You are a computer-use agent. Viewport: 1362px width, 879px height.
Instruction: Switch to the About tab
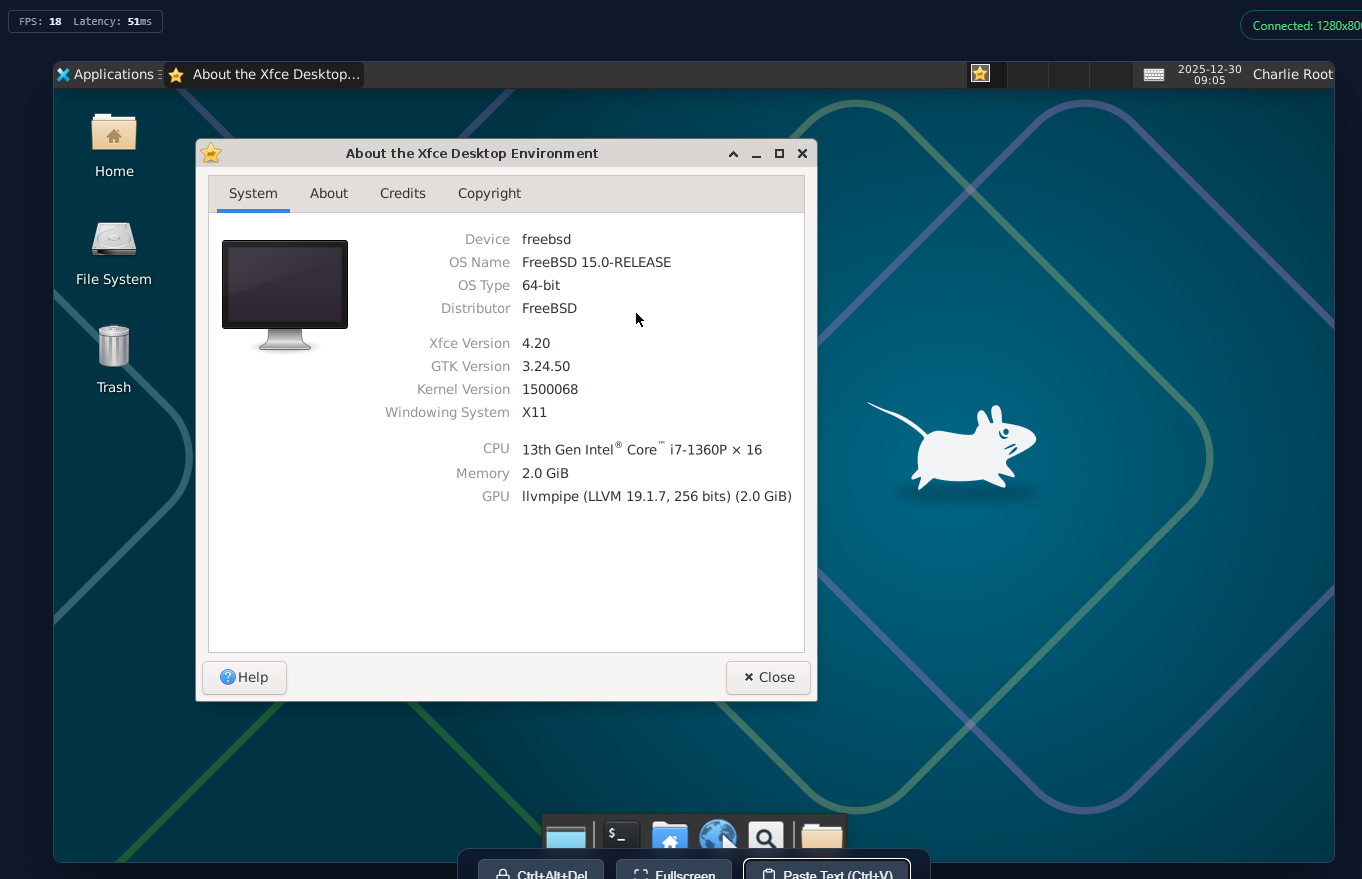tap(329, 193)
